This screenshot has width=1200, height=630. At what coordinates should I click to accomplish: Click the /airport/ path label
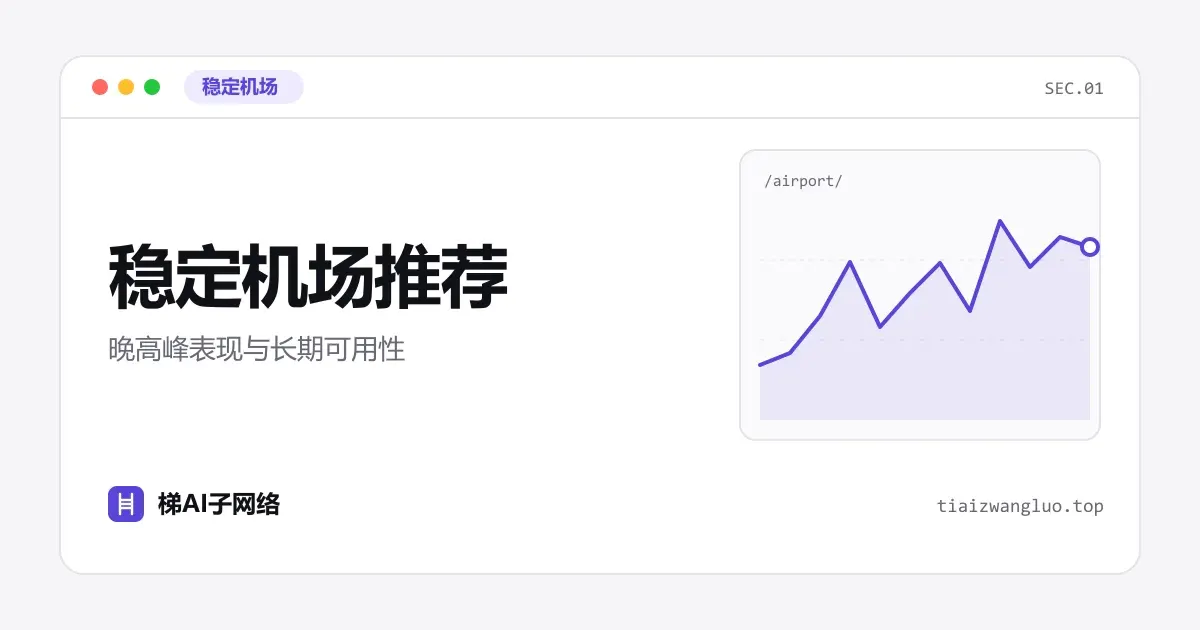tap(803, 181)
